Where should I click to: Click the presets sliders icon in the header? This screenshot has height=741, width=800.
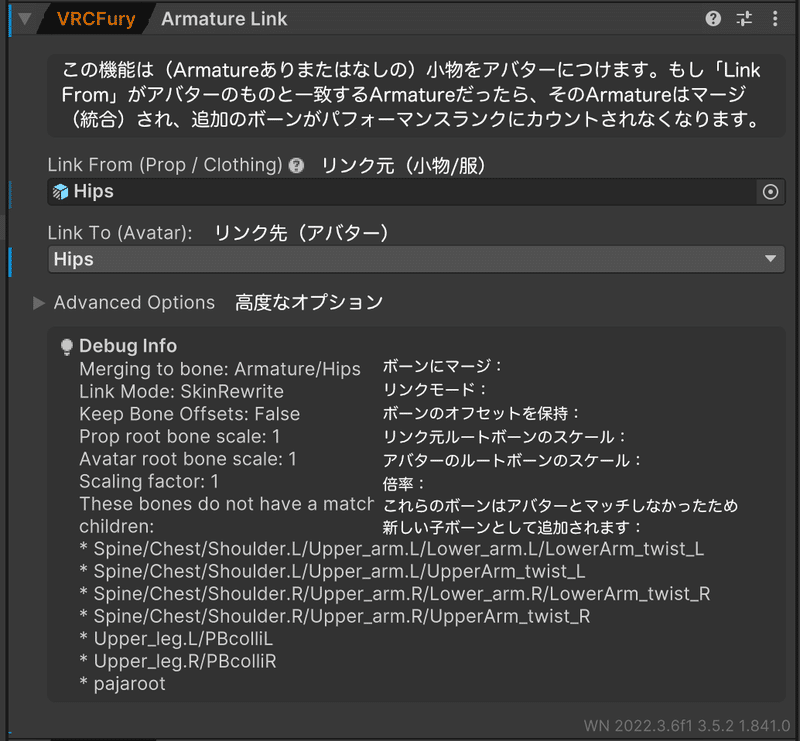click(742, 18)
